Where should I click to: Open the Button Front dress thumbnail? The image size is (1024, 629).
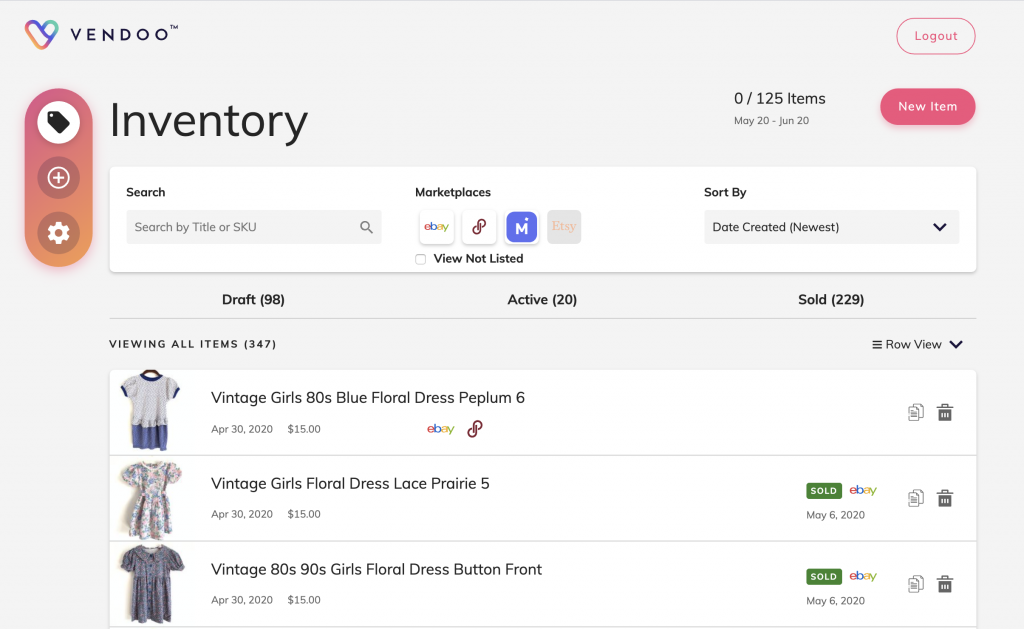click(x=150, y=584)
